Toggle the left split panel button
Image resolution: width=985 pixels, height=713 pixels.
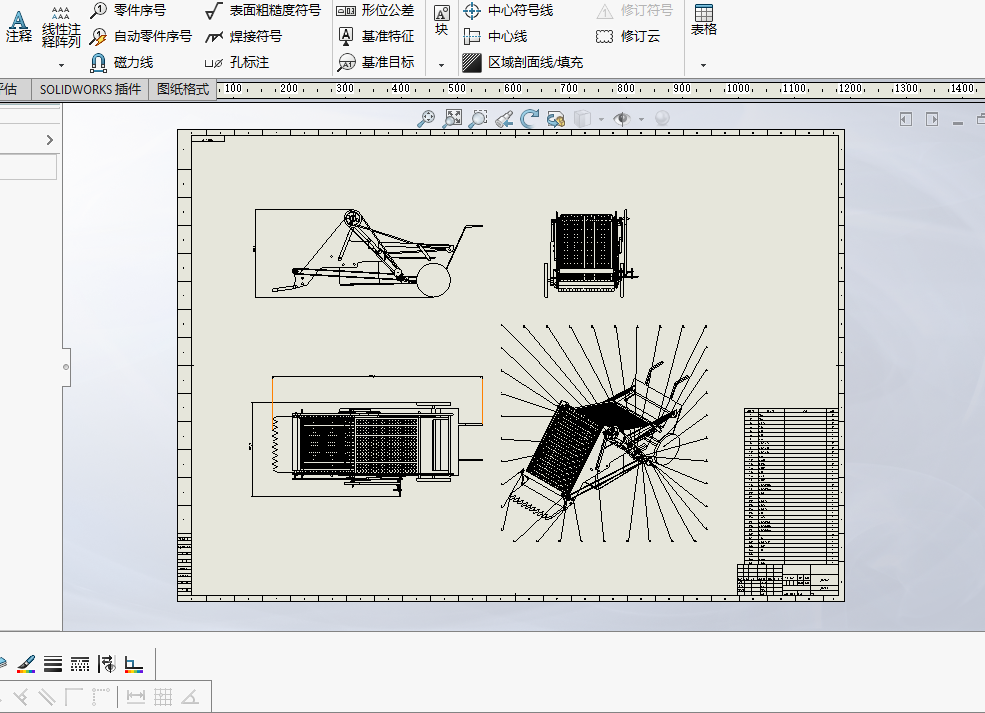[x=905, y=119]
